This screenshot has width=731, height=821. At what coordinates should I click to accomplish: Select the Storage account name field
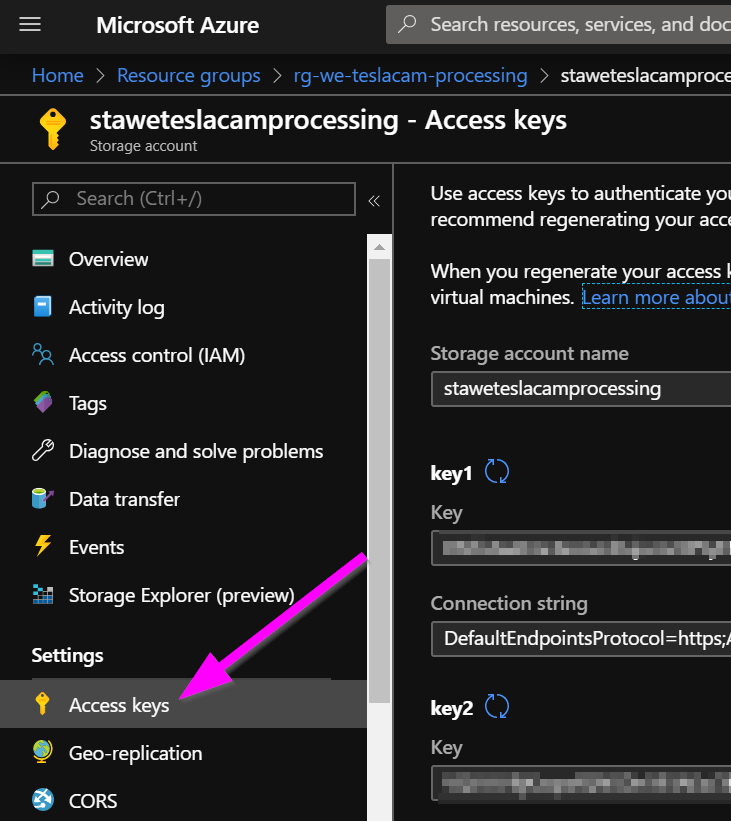click(x=581, y=389)
